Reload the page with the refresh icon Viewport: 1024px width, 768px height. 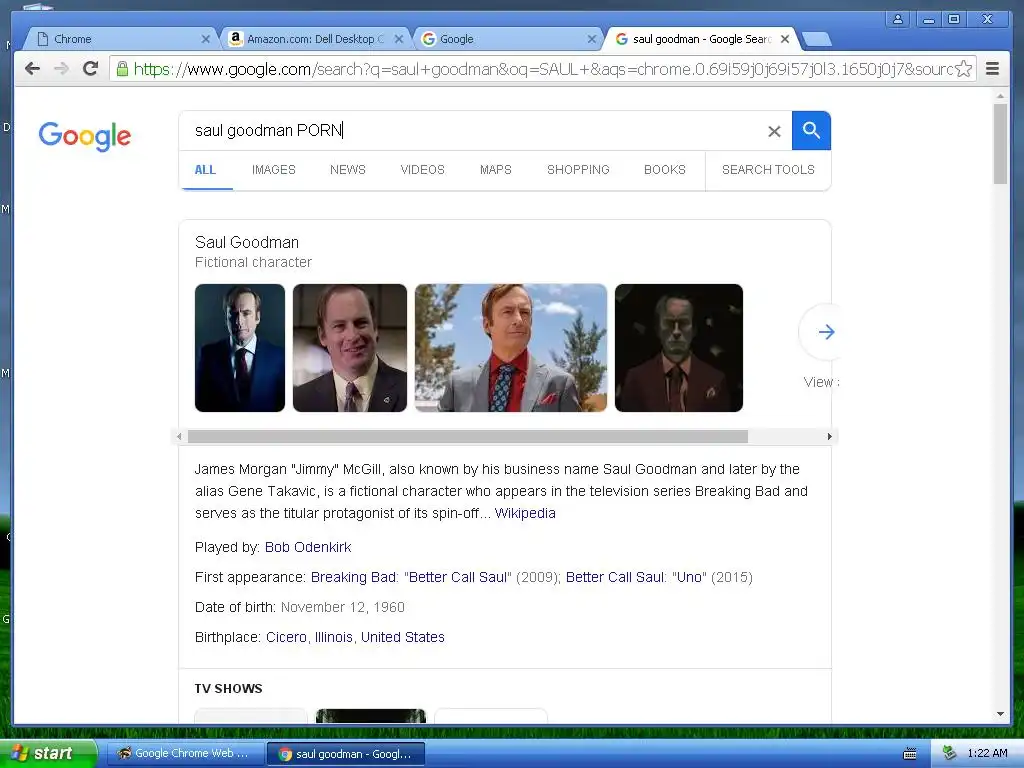[x=91, y=69]
